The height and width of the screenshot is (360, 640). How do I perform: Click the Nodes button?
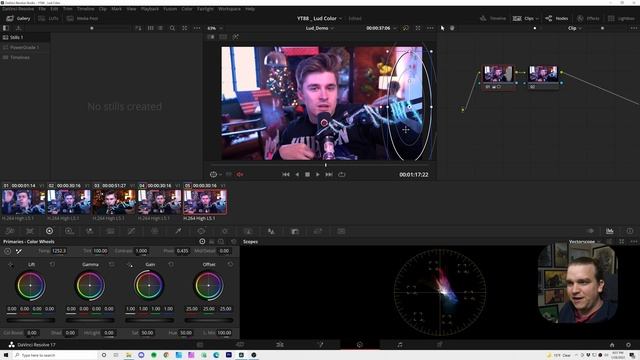[557, 18]
